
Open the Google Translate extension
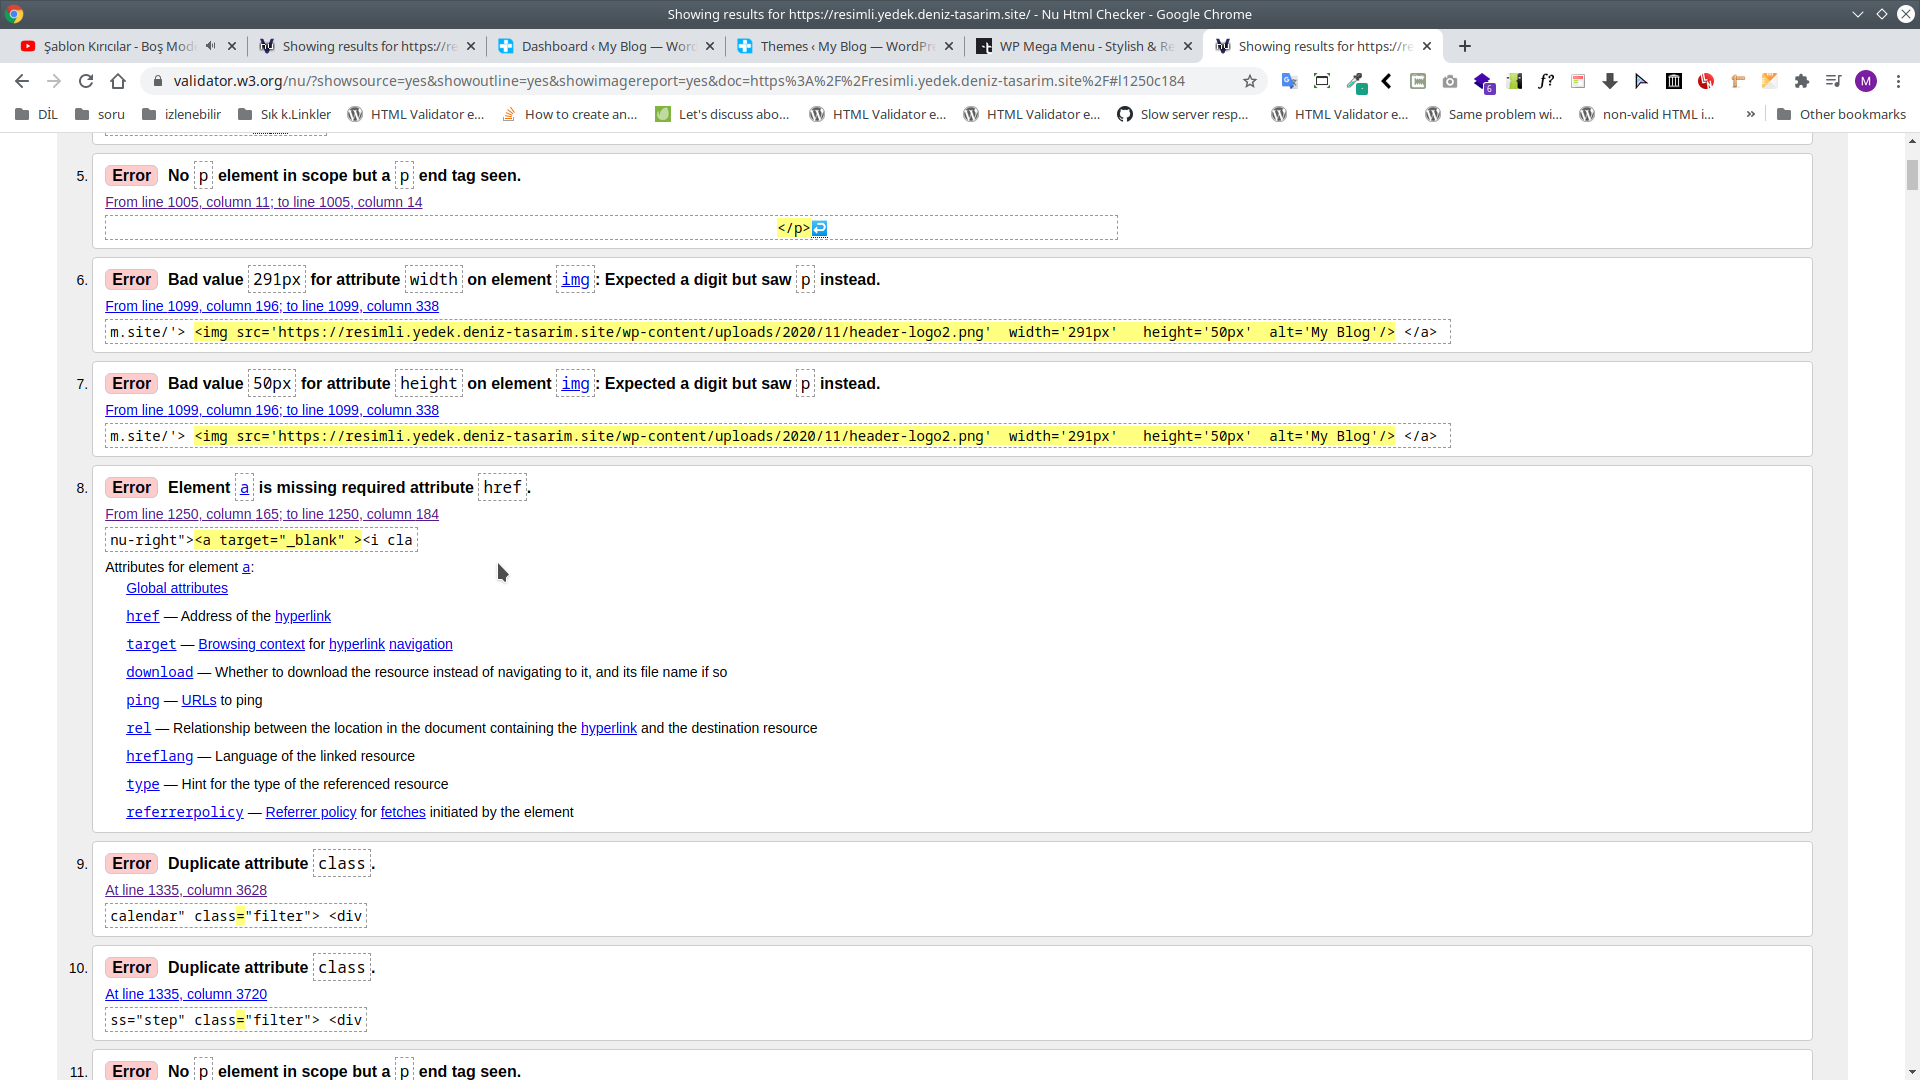(1290, 81)
